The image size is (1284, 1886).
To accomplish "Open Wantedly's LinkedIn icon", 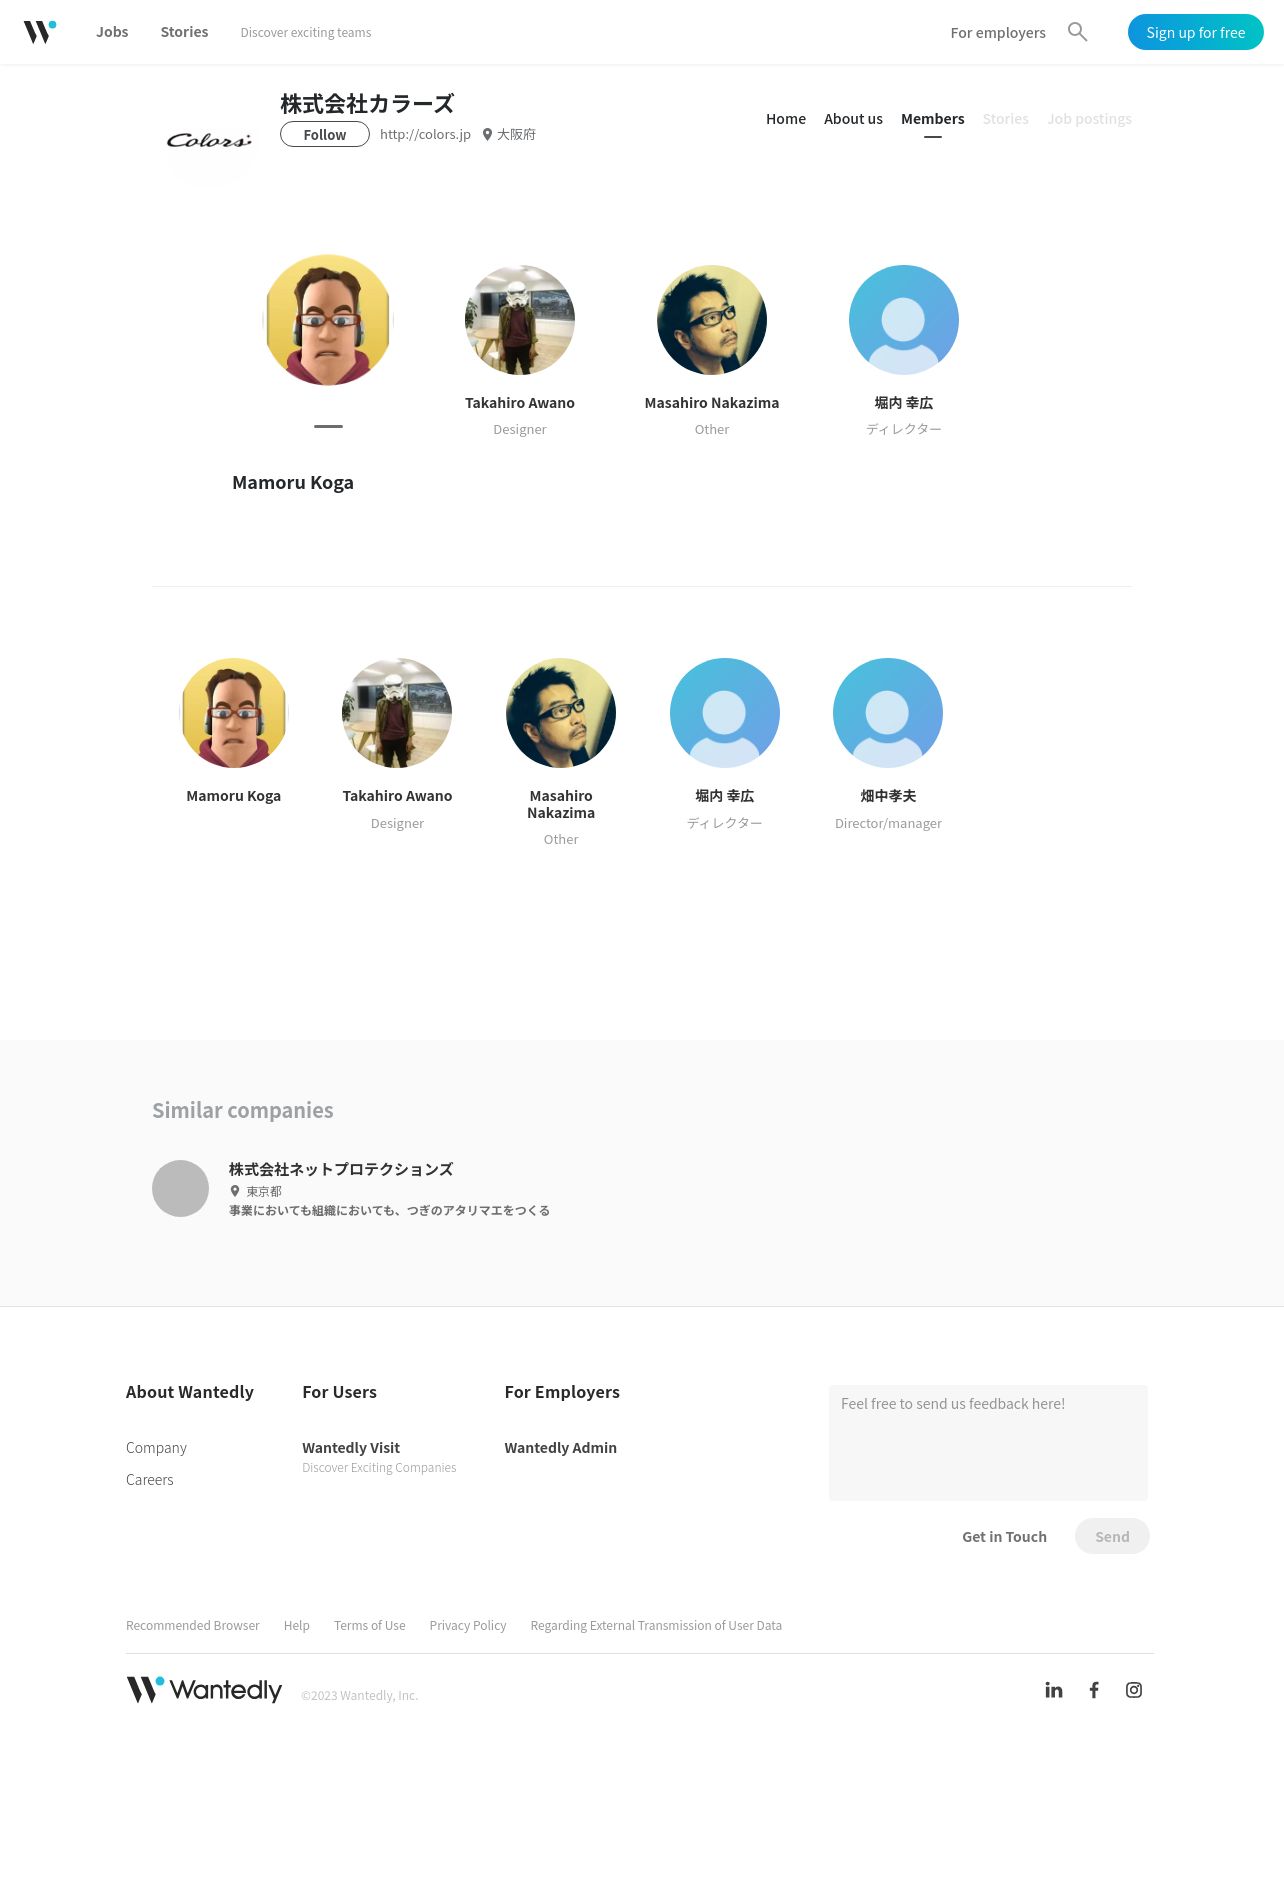I will (1054, 1690).
